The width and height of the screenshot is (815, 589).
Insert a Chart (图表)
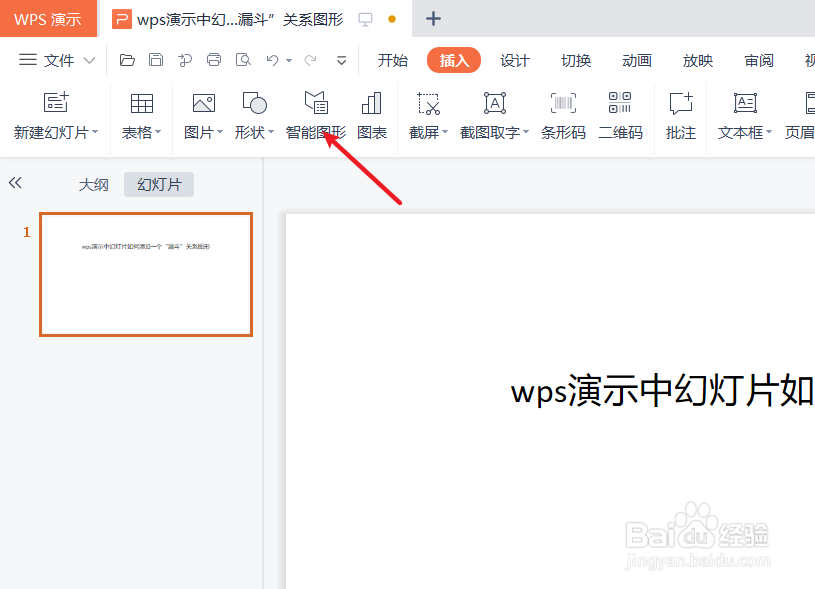point(372,115)
